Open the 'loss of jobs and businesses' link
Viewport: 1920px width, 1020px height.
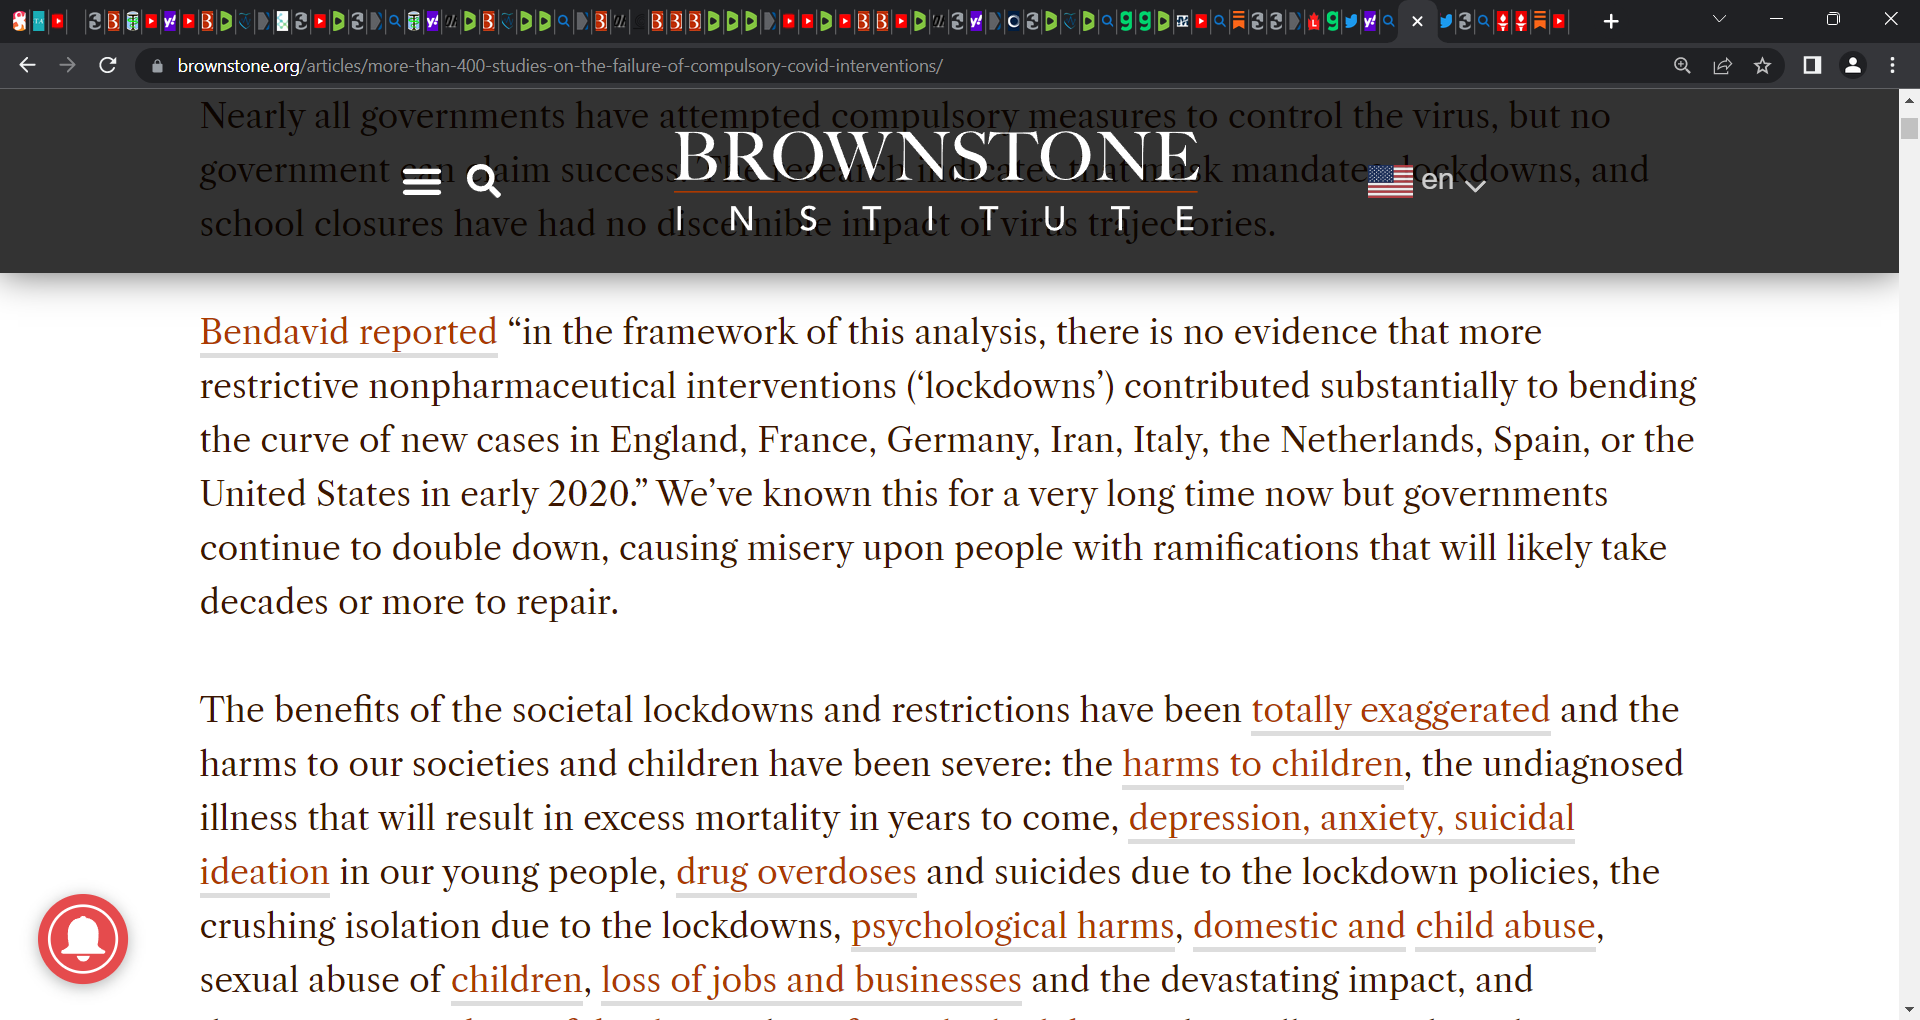click(x=811, y=980)
